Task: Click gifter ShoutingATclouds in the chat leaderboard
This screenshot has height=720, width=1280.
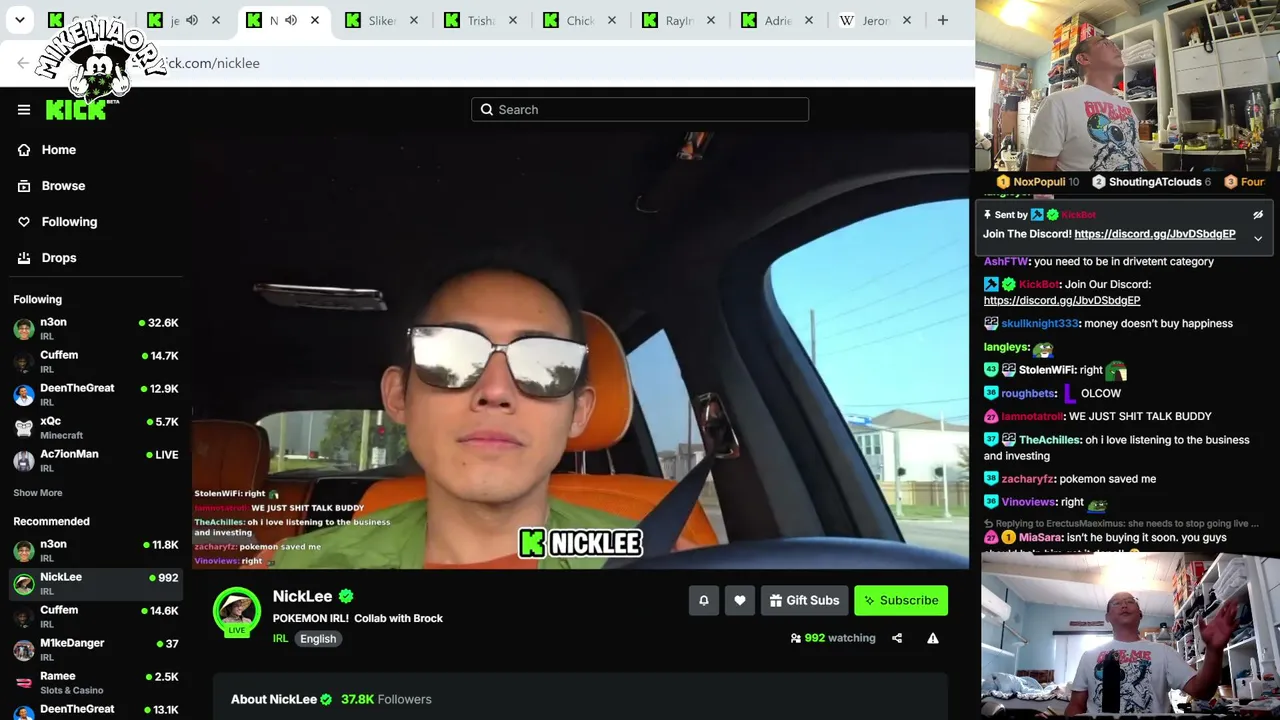Action: [1151, 182]
